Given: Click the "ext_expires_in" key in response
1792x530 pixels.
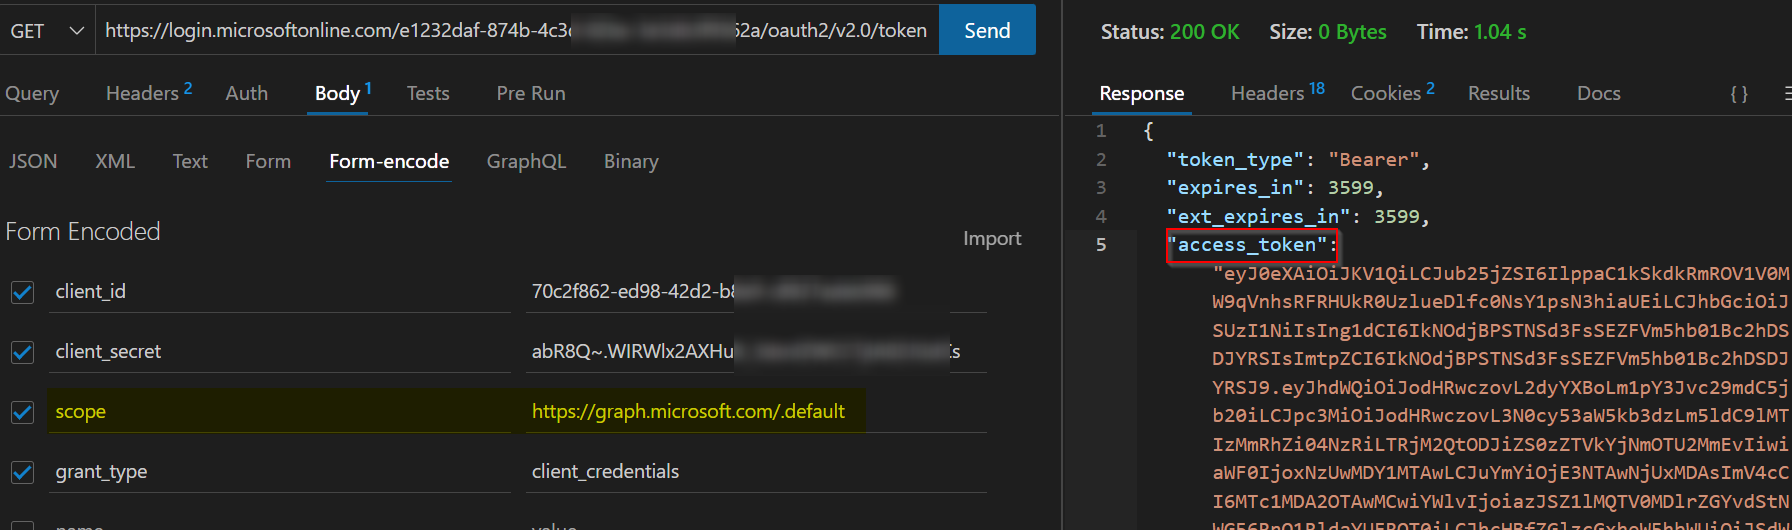Looking at the screenshot, I should (1259, 216).
